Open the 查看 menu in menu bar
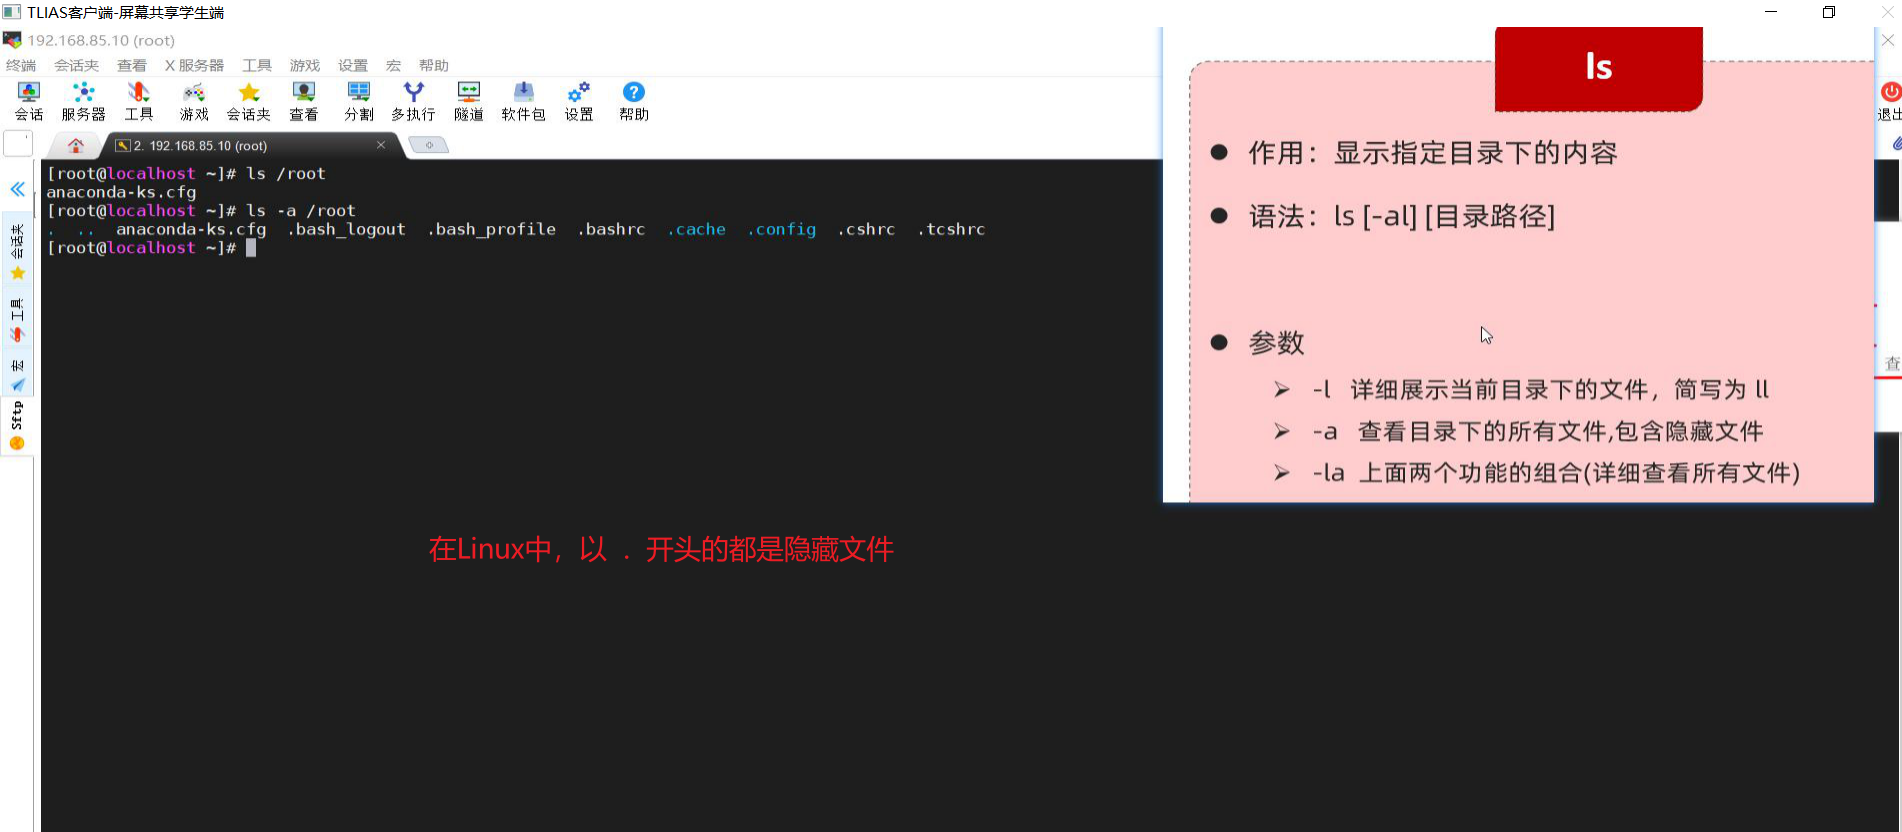This screenshot has height=832, width=1902. tap(132, 65)
